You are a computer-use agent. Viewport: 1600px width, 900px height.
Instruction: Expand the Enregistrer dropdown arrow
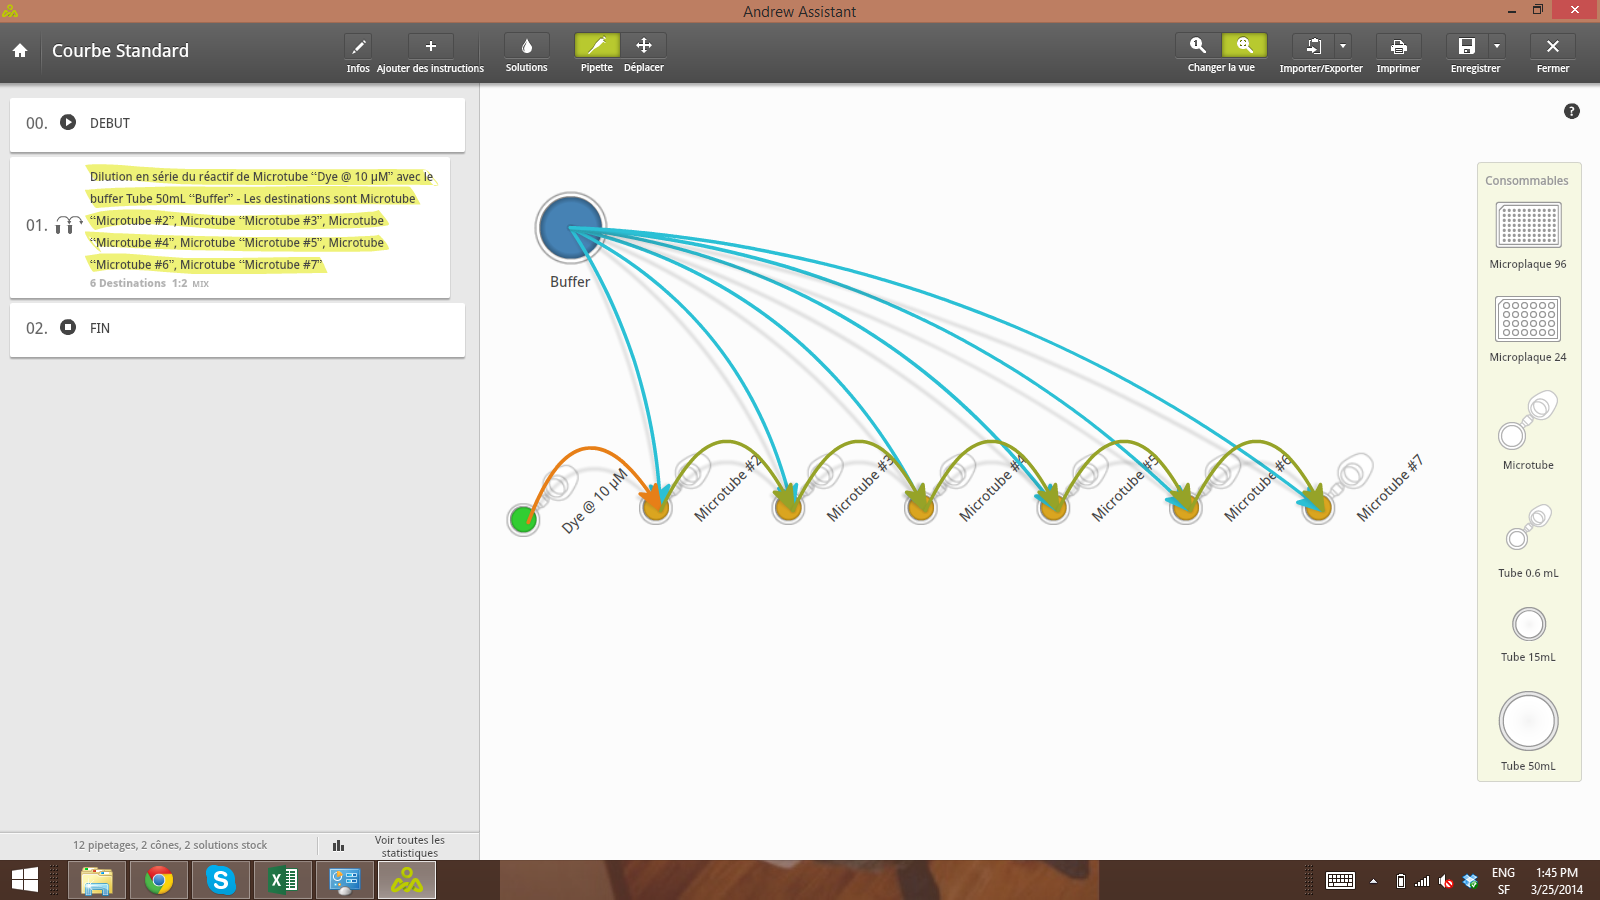(1497, 46)
